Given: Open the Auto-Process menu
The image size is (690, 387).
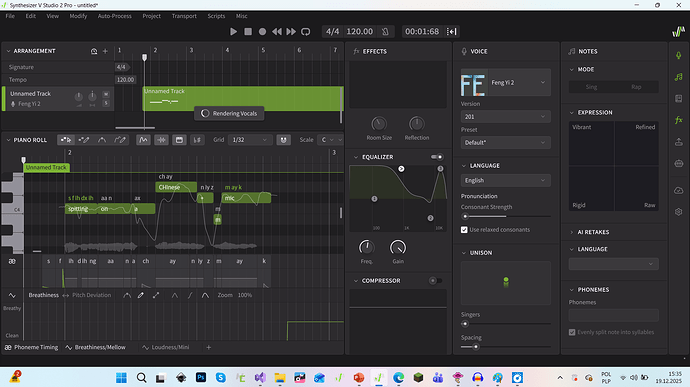Looking at the screenshot, I should pos(114,16).
